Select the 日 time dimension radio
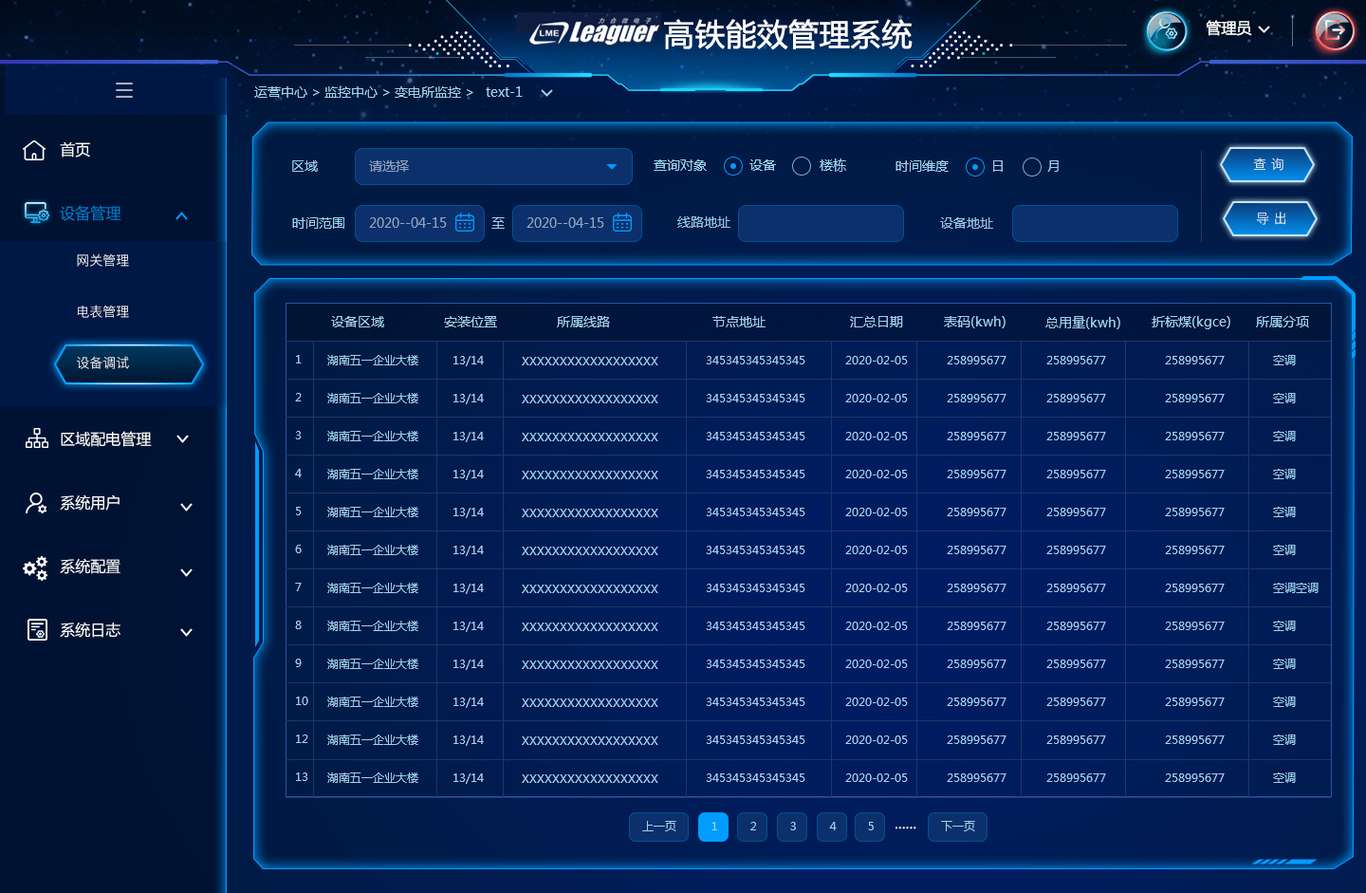 coord(975,167)
